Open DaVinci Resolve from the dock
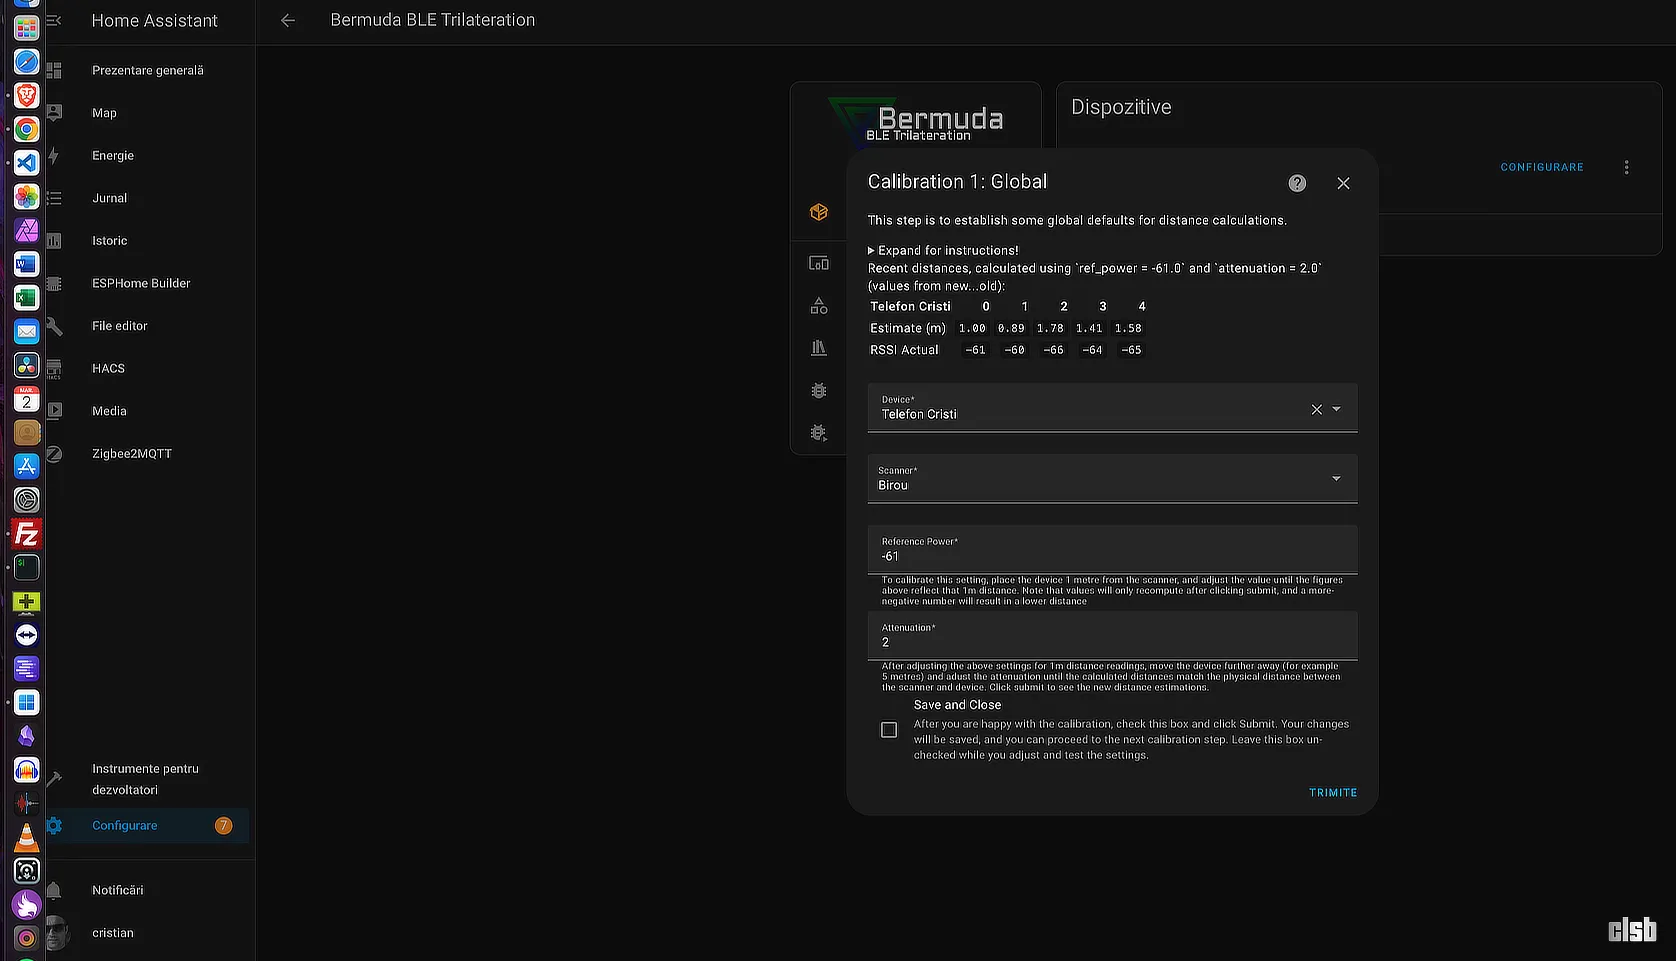1676x961 pixels. click(27, 365)
